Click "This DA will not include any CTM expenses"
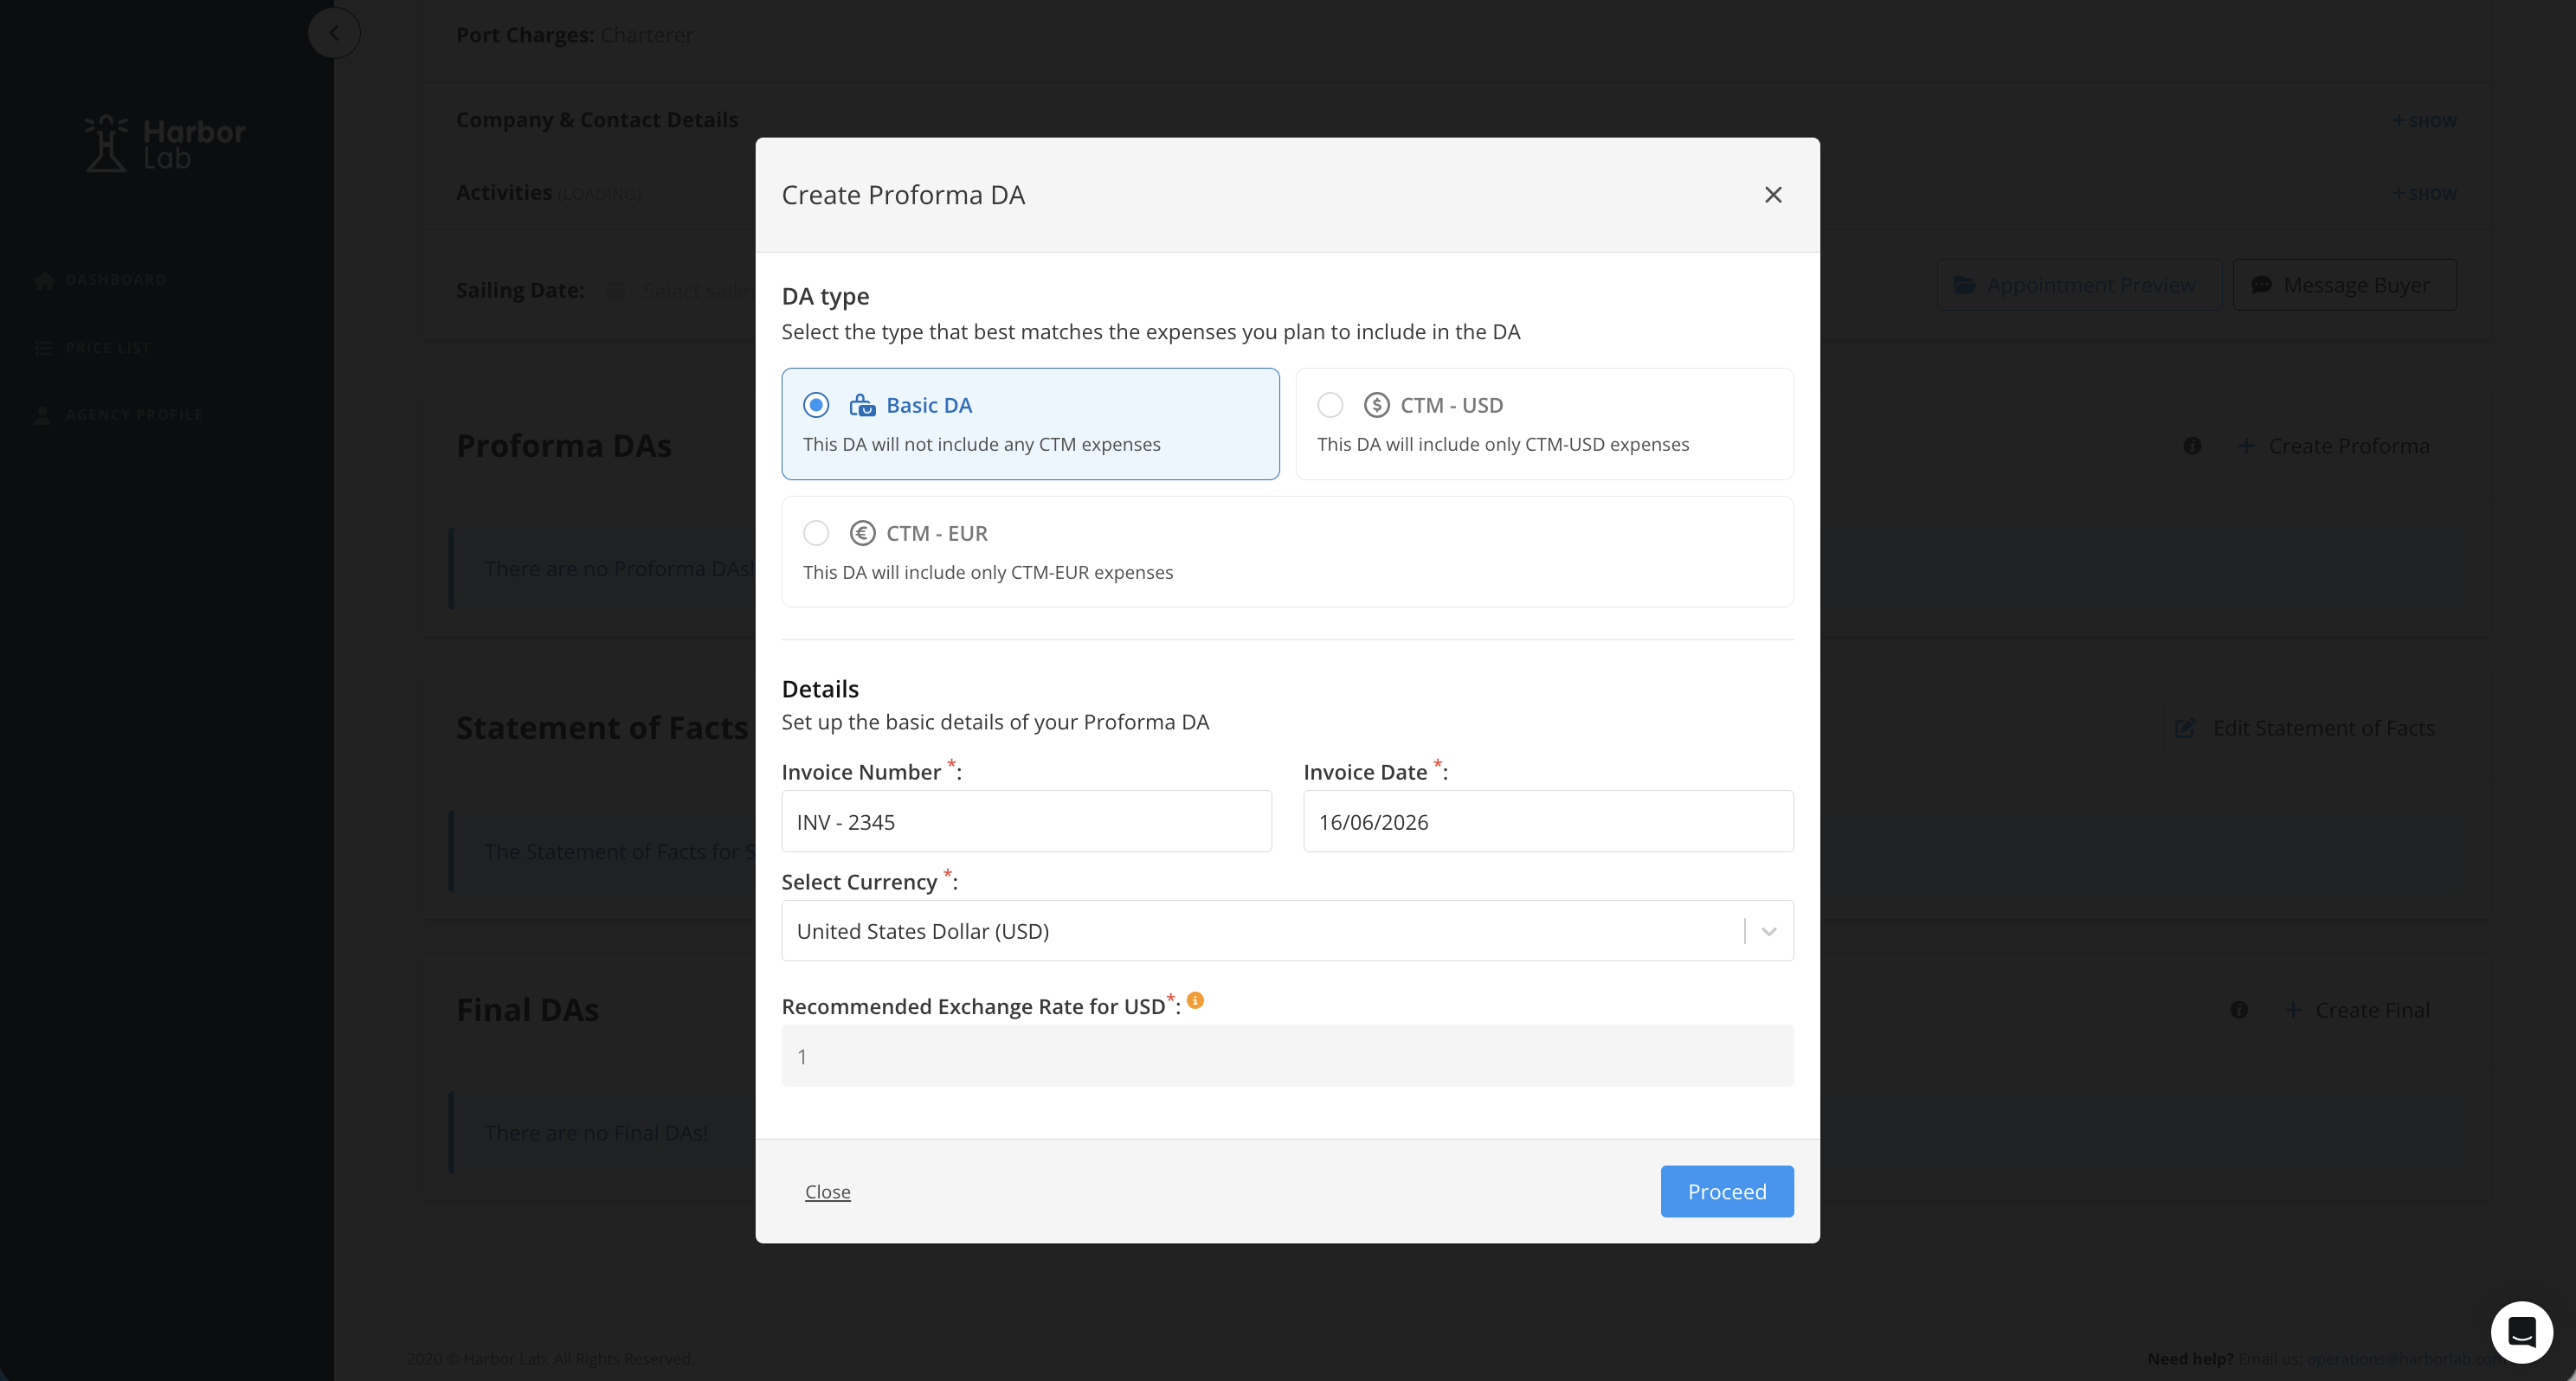Screen dimensions: 2576x1381 (982, 444)
